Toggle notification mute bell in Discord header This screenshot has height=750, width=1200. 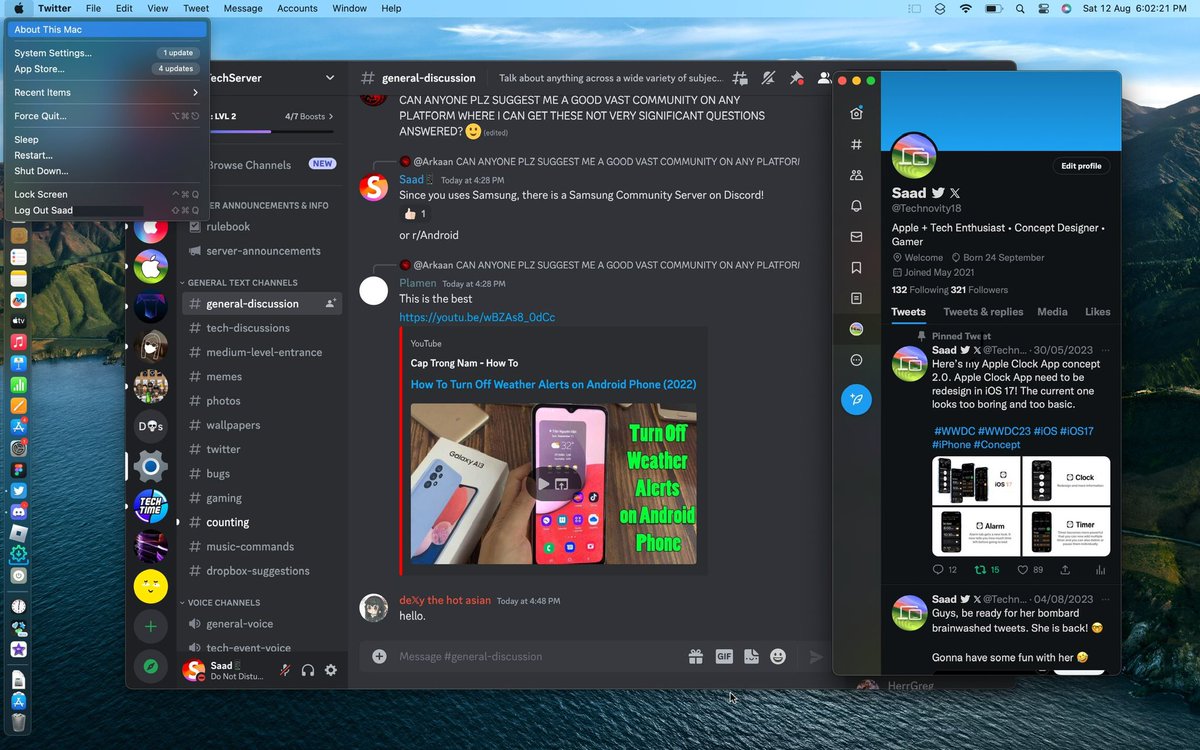point(768,78)
